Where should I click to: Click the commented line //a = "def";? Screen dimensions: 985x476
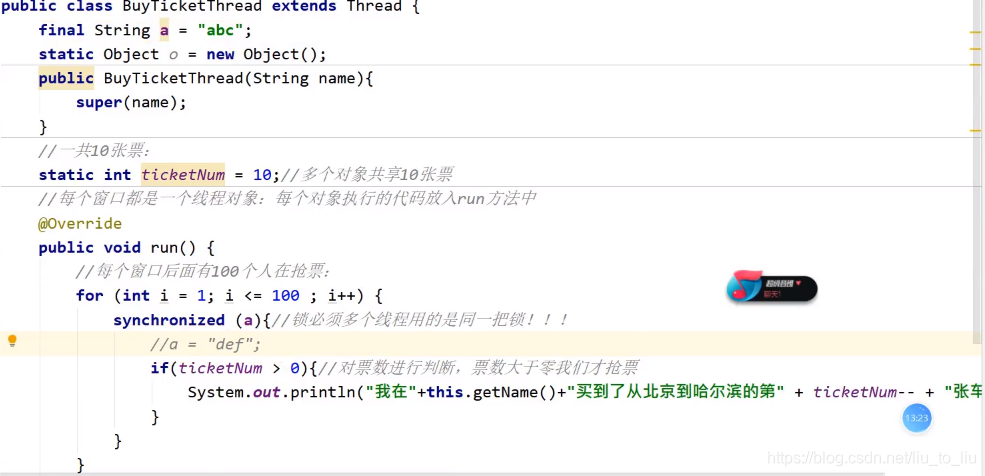pos(206,345)
